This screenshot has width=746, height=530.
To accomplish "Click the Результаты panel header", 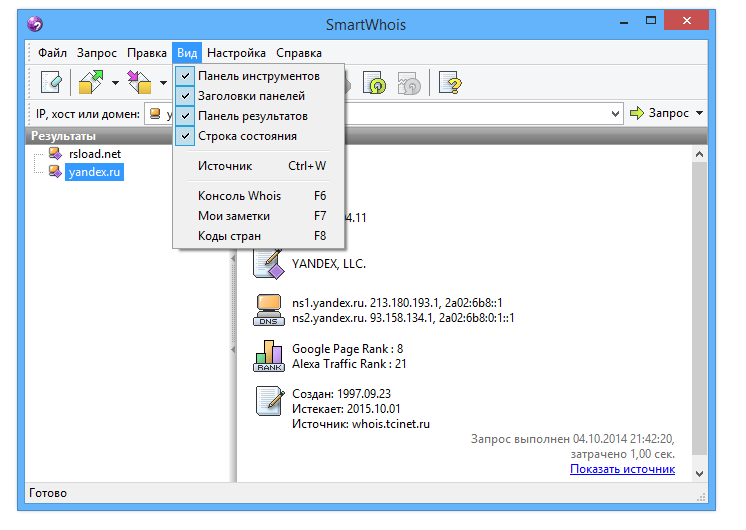I will point(63,136).
